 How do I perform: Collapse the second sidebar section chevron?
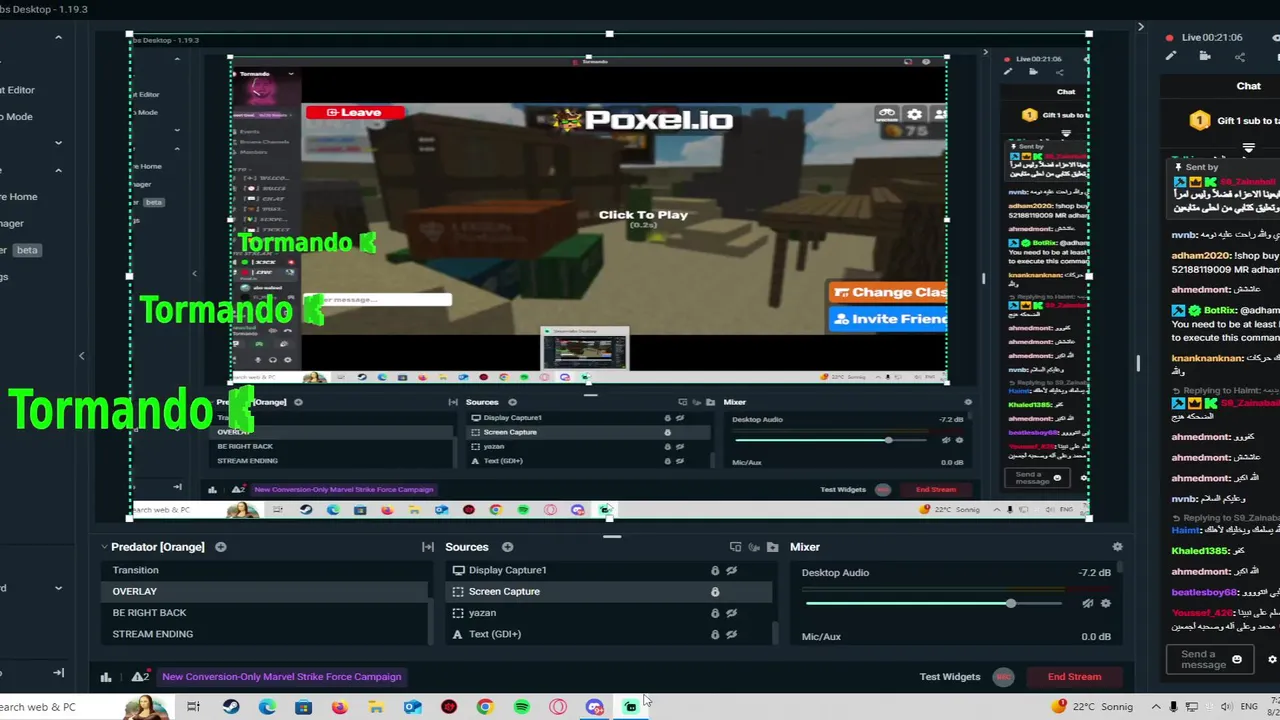[x=58, y=170]
